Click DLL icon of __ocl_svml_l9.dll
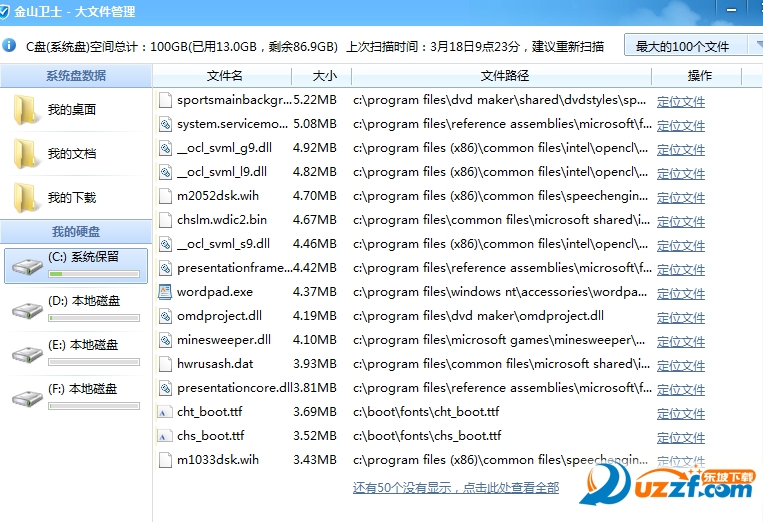 165,172
